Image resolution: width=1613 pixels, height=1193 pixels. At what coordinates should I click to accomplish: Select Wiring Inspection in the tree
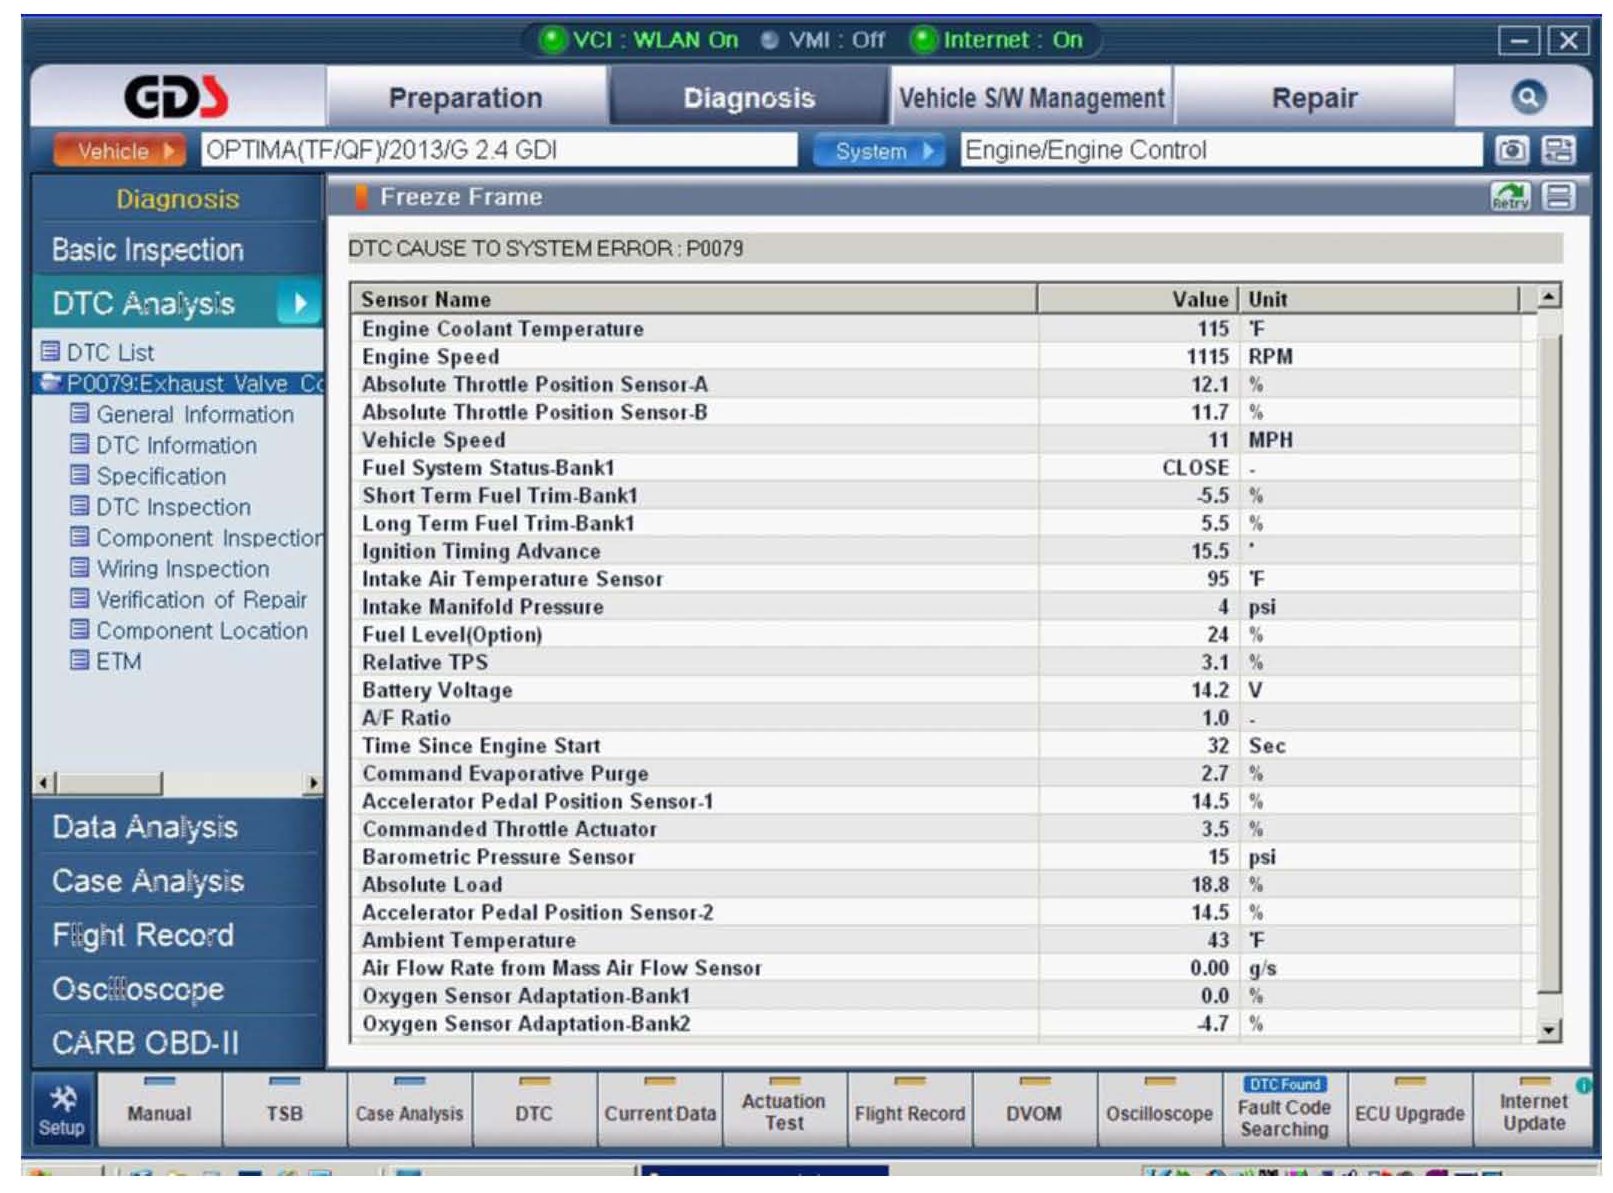point(182,569)
